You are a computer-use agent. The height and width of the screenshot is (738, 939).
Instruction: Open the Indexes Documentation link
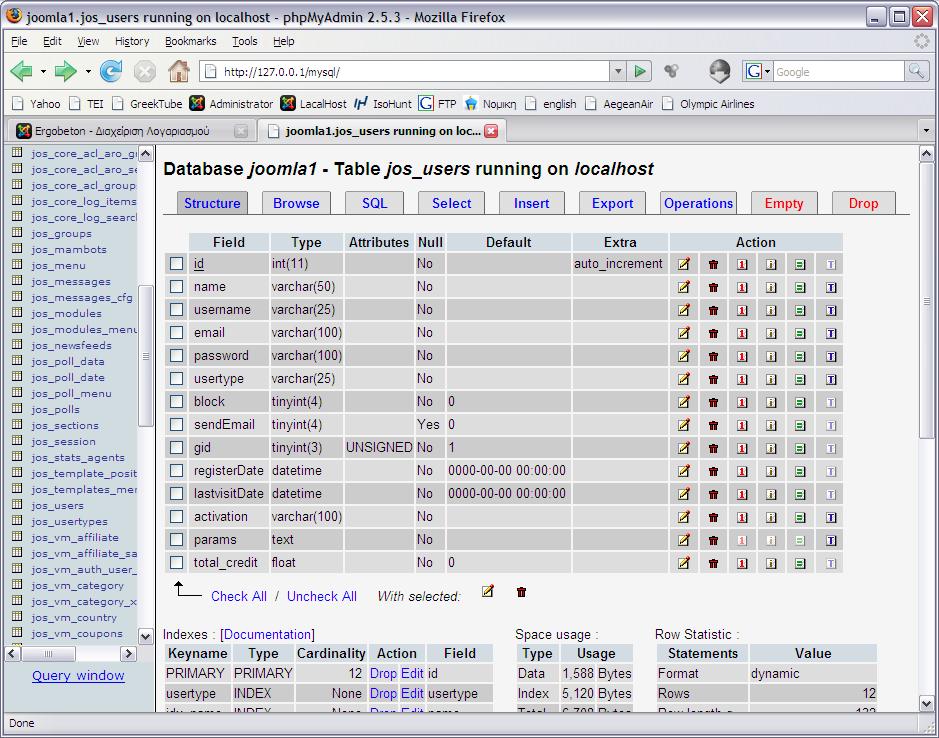pos(267,634)
